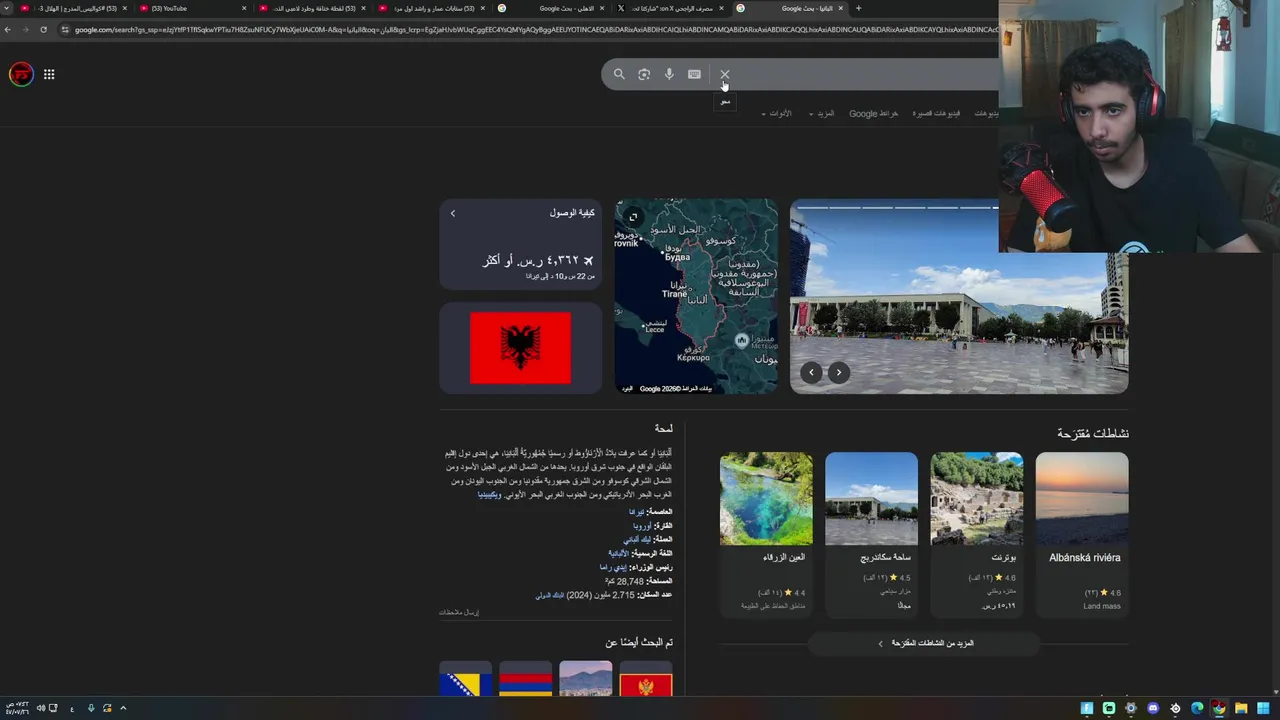
Task: Go forward with browser forward arrow
Action: pyautogui.click(x=25, y=29)
